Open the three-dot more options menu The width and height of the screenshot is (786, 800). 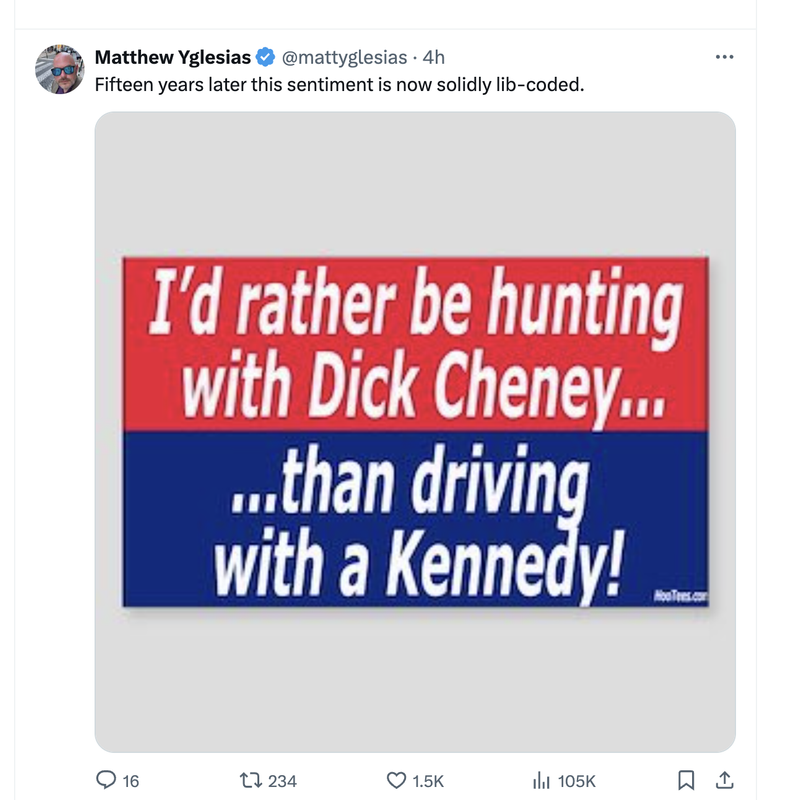click(x=724, y=57)
